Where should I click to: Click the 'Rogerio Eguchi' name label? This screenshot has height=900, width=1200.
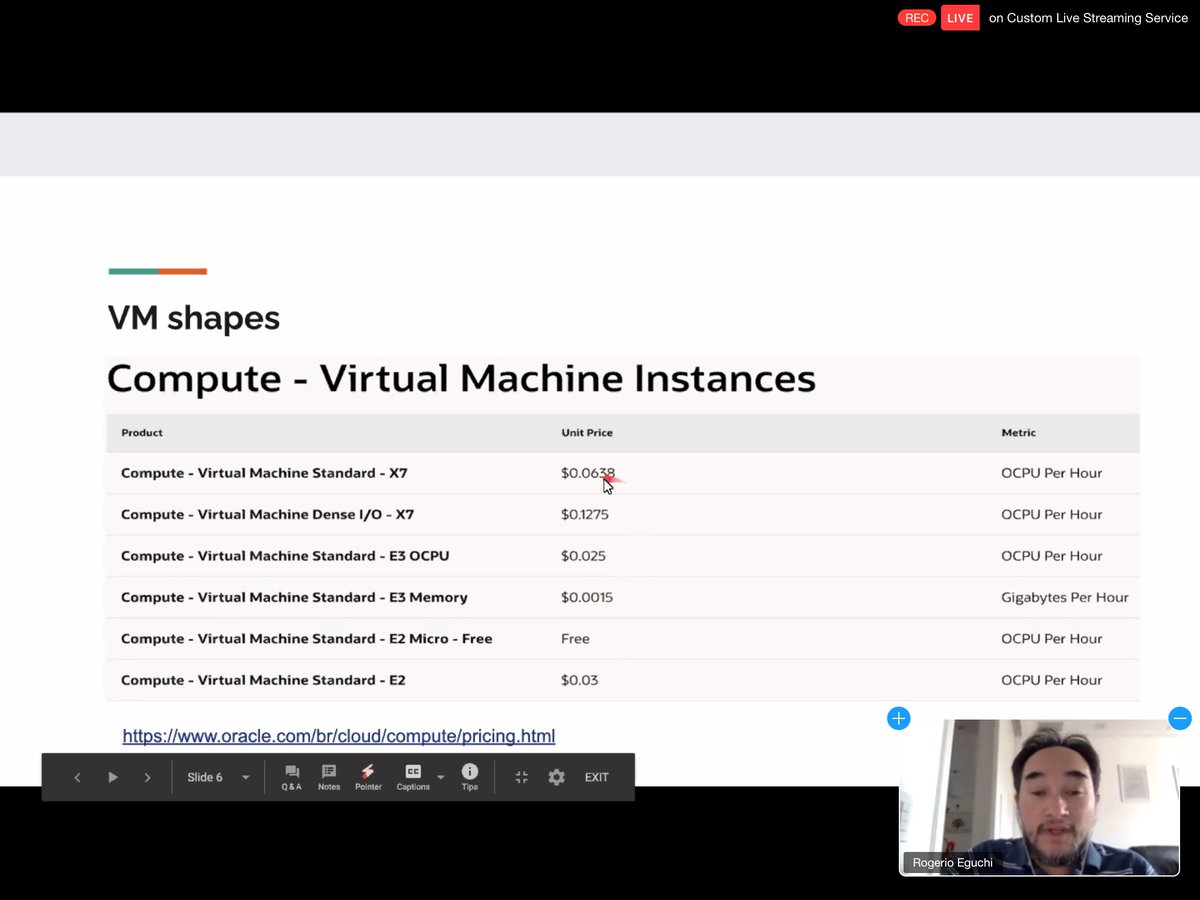click(953, 862)
